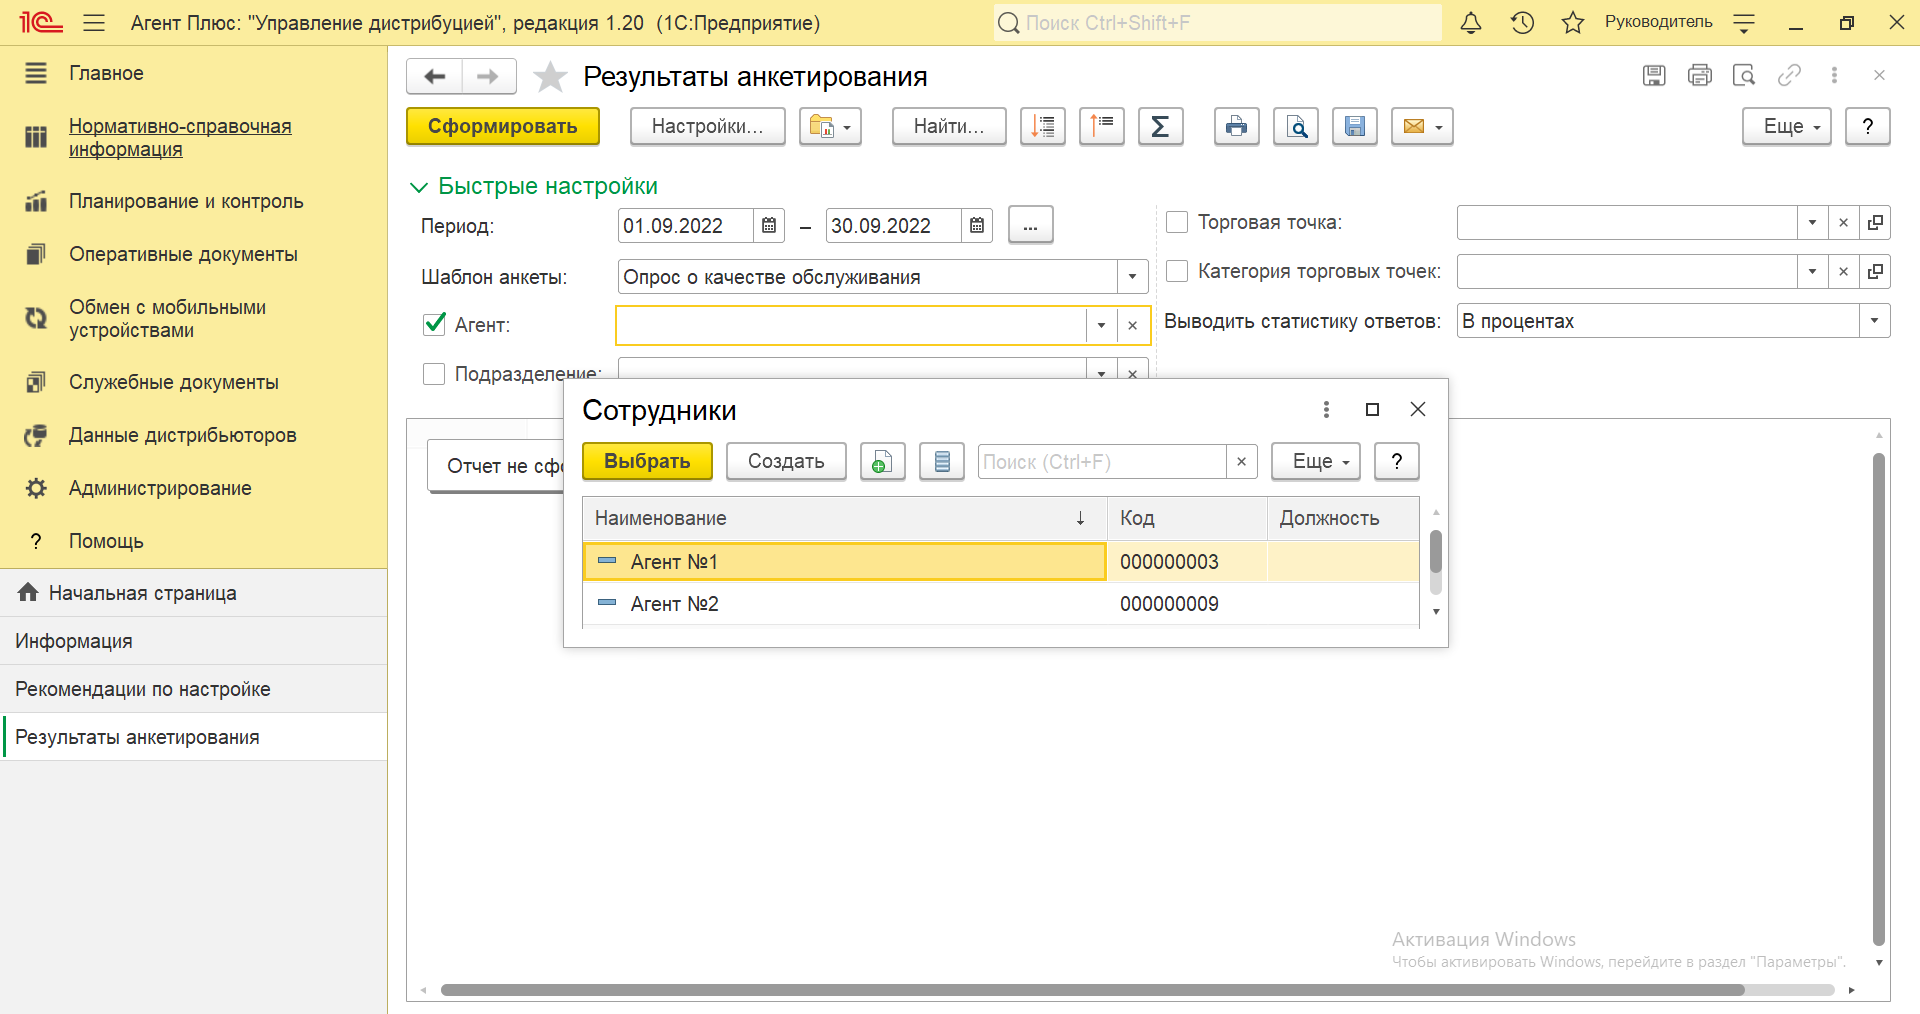Open Категория торговых точек dropdown arrow
Viewport: 1920px width, 1014px height.
click(1812, 271)
